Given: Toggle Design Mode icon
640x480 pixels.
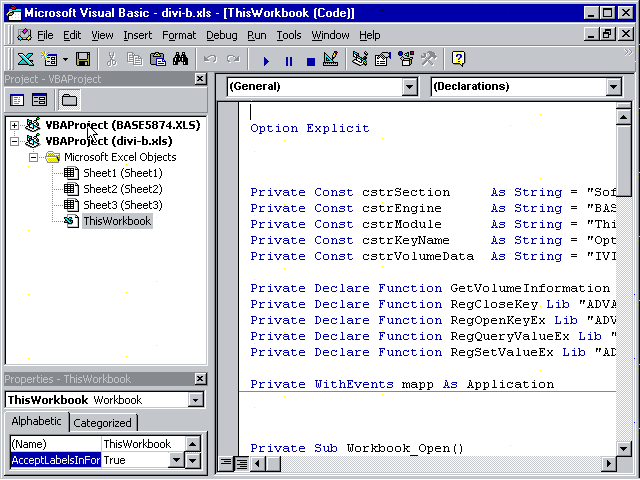Looking at the screenshot, I should [x=331, y=59].
